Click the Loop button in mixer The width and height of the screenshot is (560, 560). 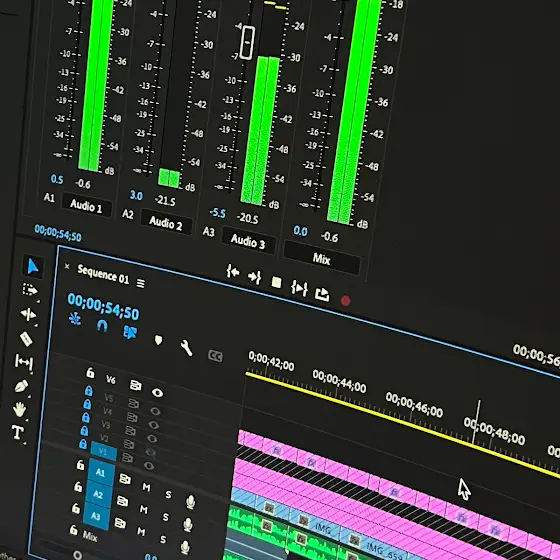click(x=321, y=294)
